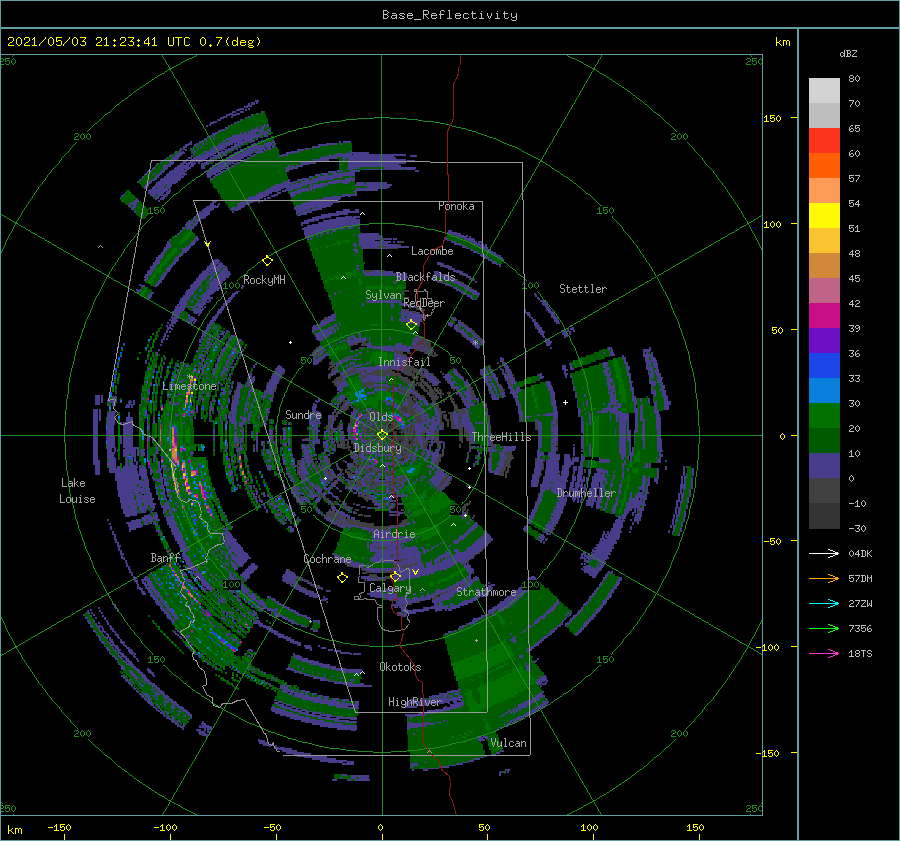Viewport: 900px width, 841px height.
Task: Click the magenta swatch in dBZ legend
Action: point(824,315)
